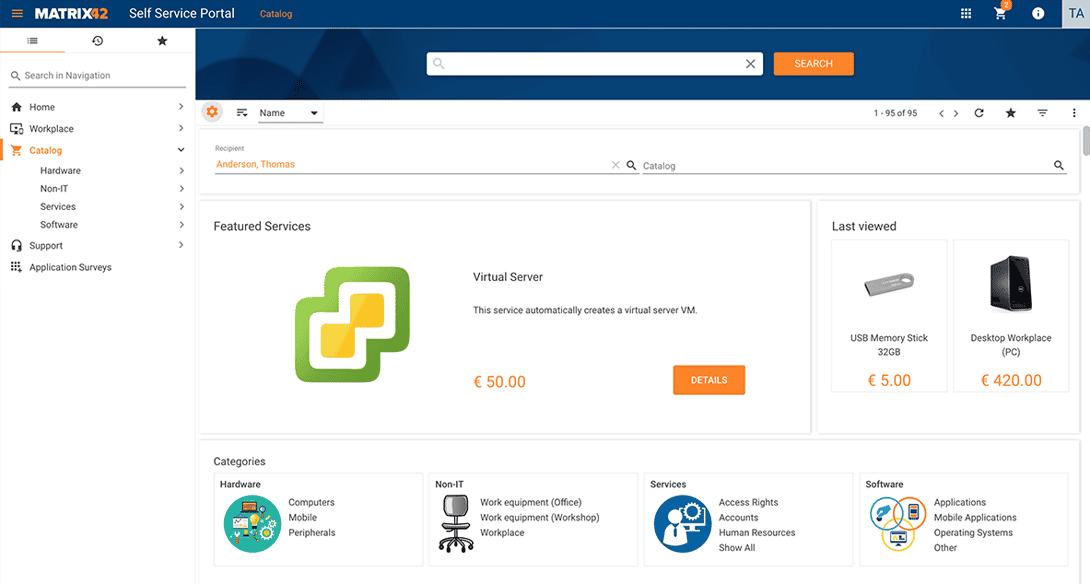Click the orange settings gear in the toolbar
Screen dimensions: 1090x584
(x=212, y=112)
